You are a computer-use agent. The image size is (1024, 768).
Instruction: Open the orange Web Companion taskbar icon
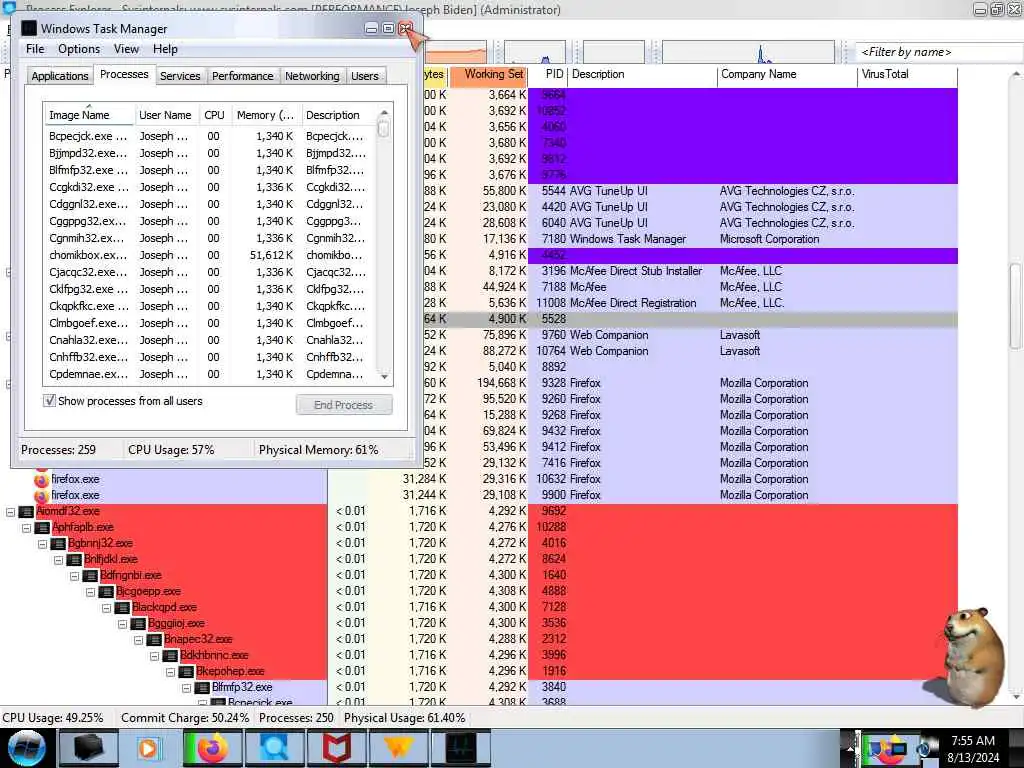tap(398, 748)
